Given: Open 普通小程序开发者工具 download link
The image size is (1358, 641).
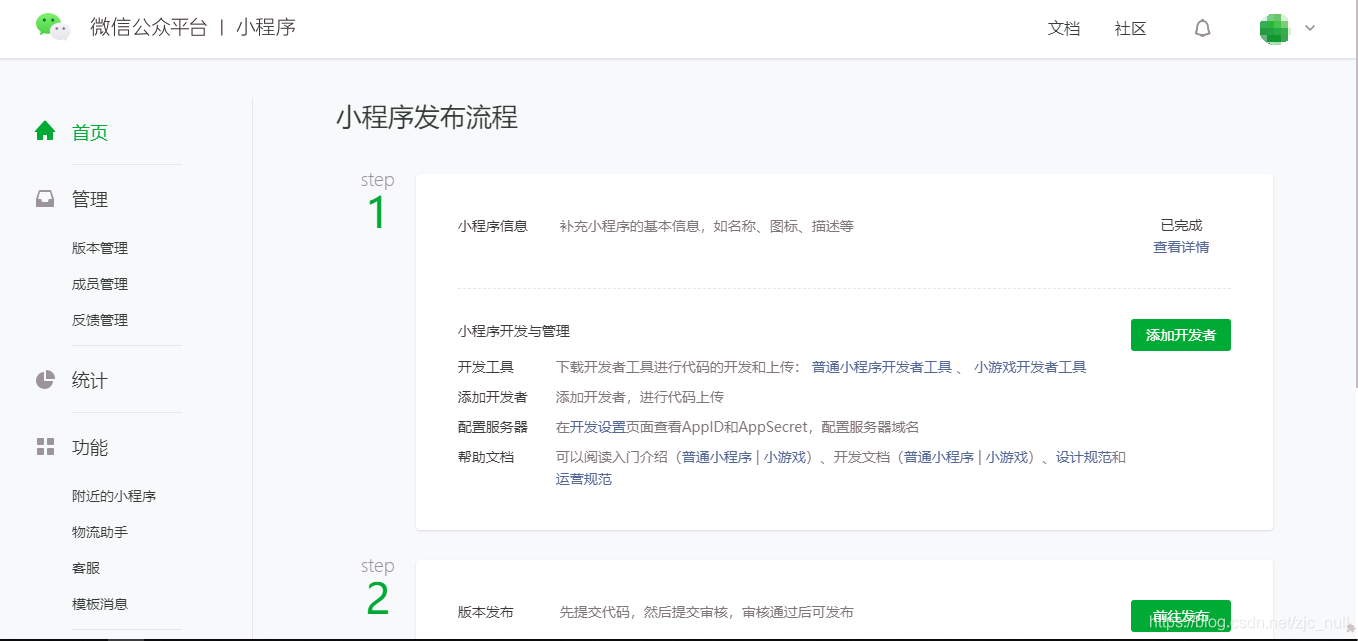Looking at the screenshot, I should point(882,367).
